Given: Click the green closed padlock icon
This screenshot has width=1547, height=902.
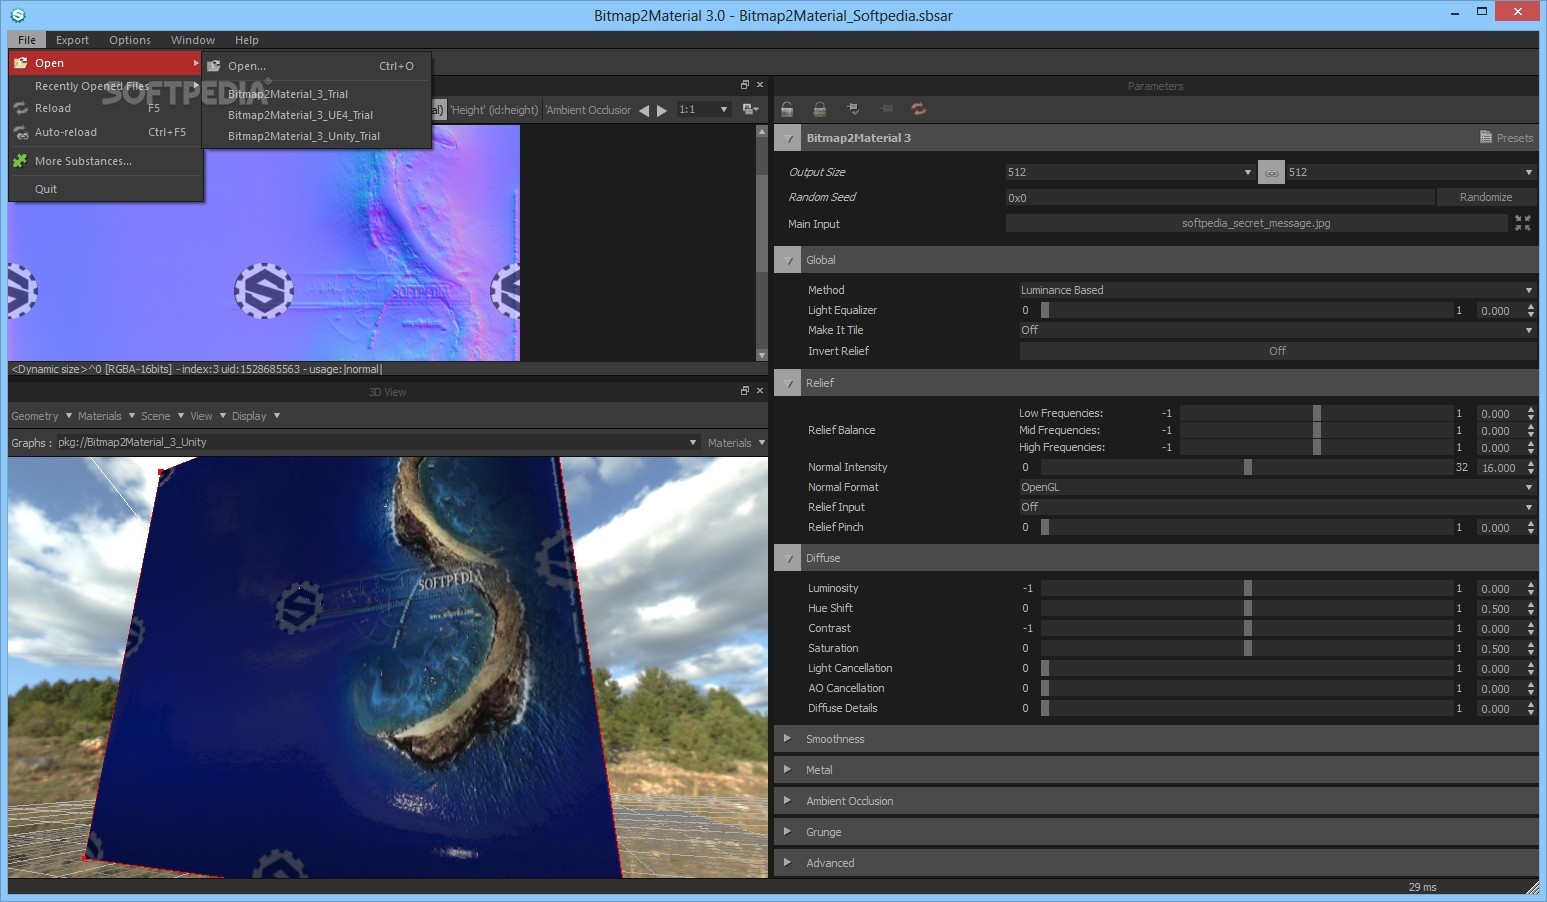Looking at the screenshot, I should (x=820, y=109).
